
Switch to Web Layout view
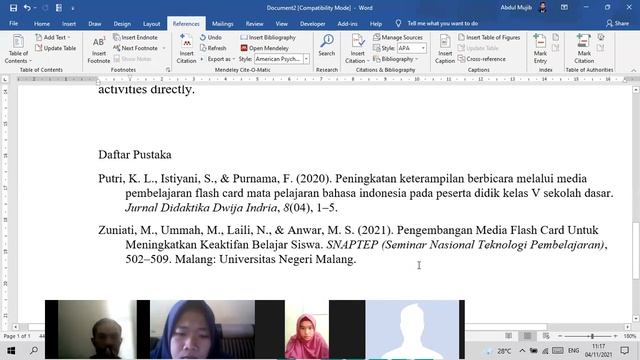546,336
